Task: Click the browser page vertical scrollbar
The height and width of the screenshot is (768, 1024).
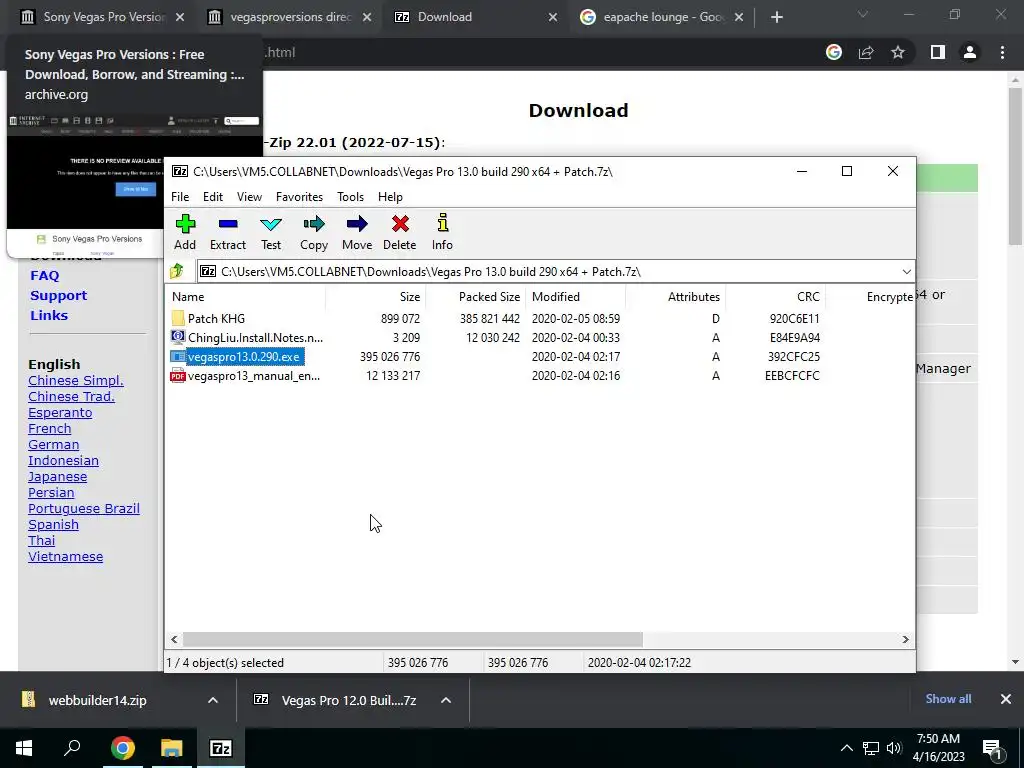Action: click(1015, 166)
